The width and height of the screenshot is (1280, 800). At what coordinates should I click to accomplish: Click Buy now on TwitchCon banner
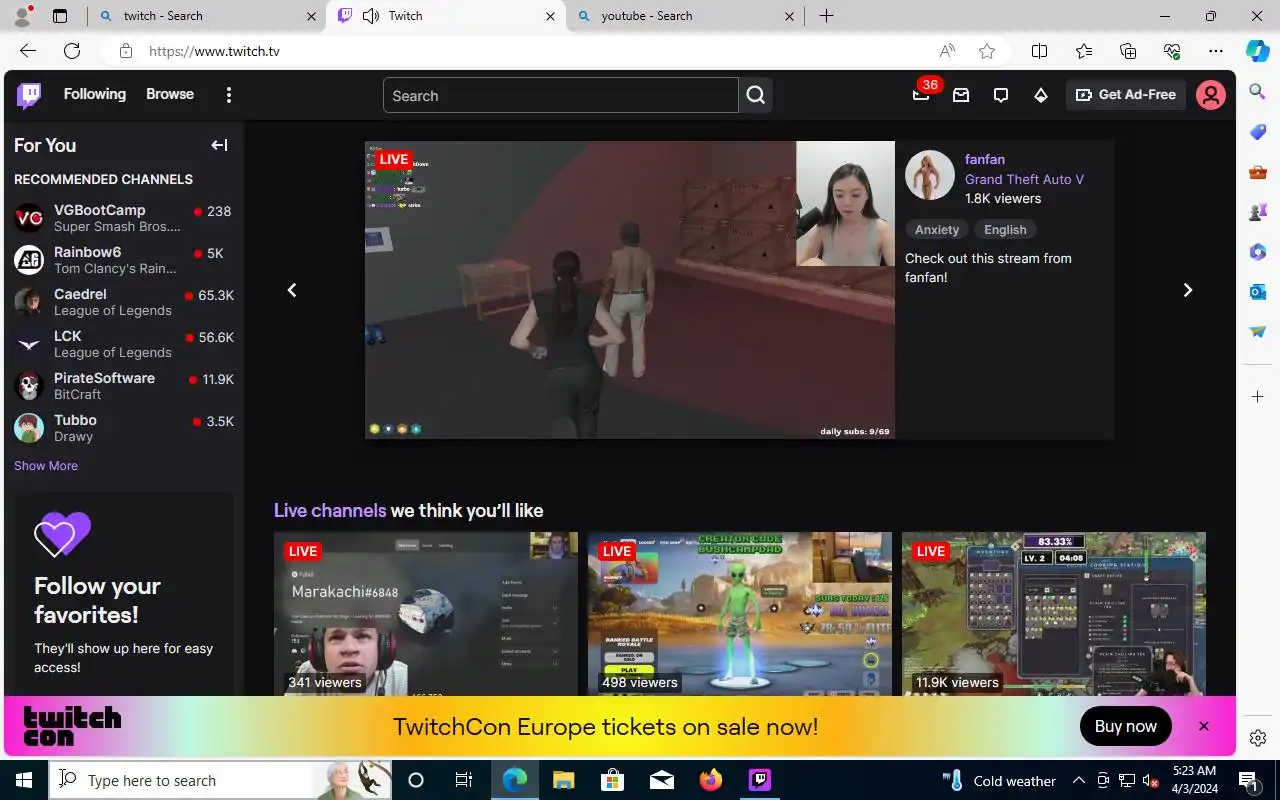pyautogui.click(x=1126, y=726)
